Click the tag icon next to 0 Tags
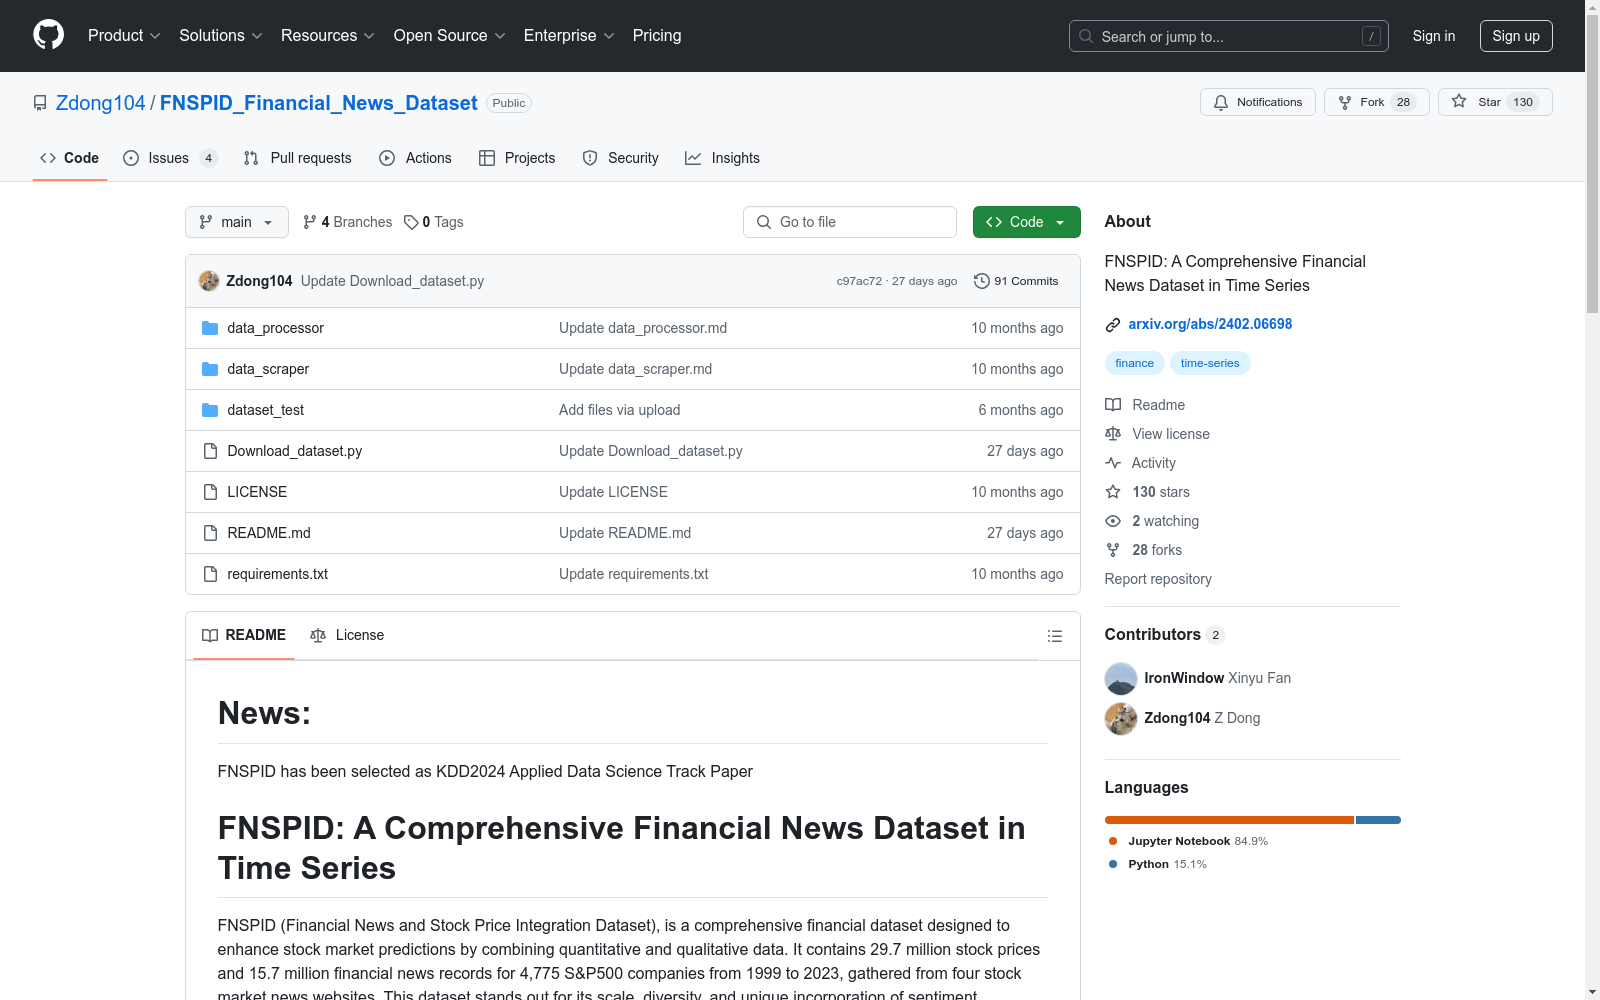 [x=411, y=222]
